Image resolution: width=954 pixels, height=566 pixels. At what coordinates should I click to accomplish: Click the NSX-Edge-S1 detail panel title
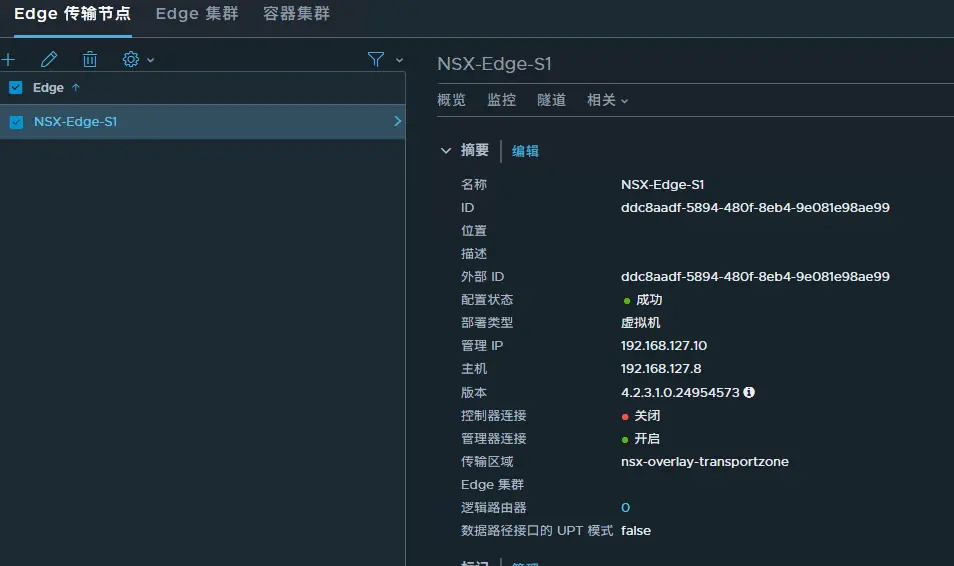(x=494, y=64)
